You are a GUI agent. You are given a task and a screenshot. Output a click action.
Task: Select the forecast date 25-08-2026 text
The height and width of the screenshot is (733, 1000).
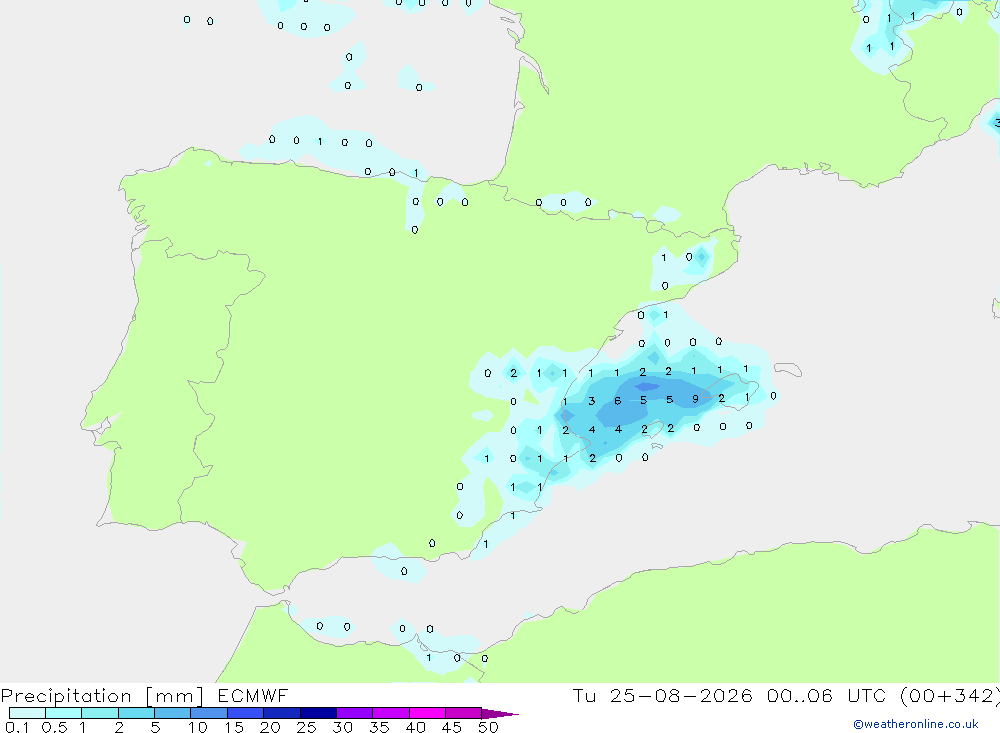pyautogui.click(x=680, y=695)
